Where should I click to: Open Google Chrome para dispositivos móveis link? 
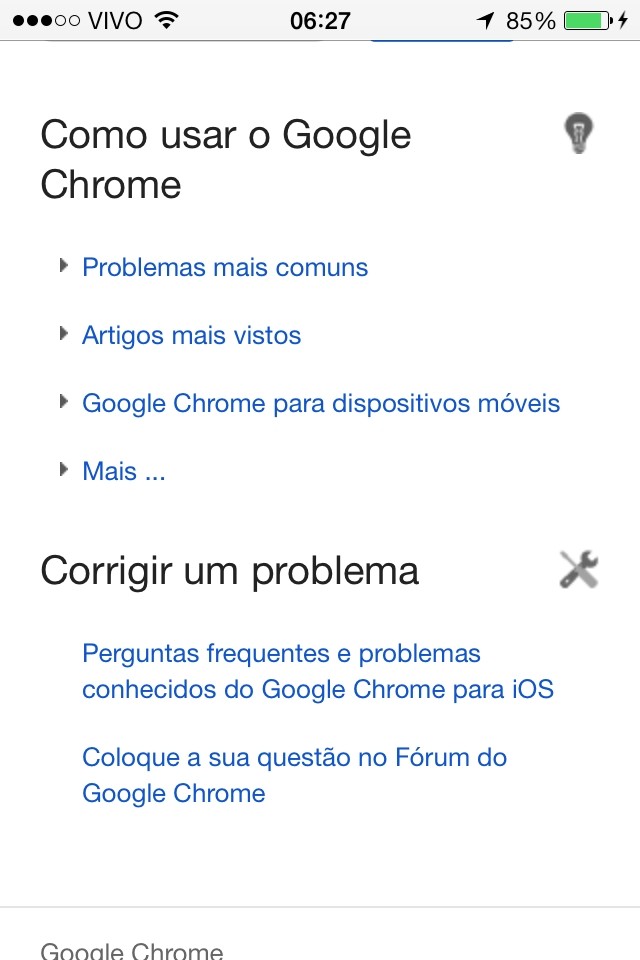point(321,403)
